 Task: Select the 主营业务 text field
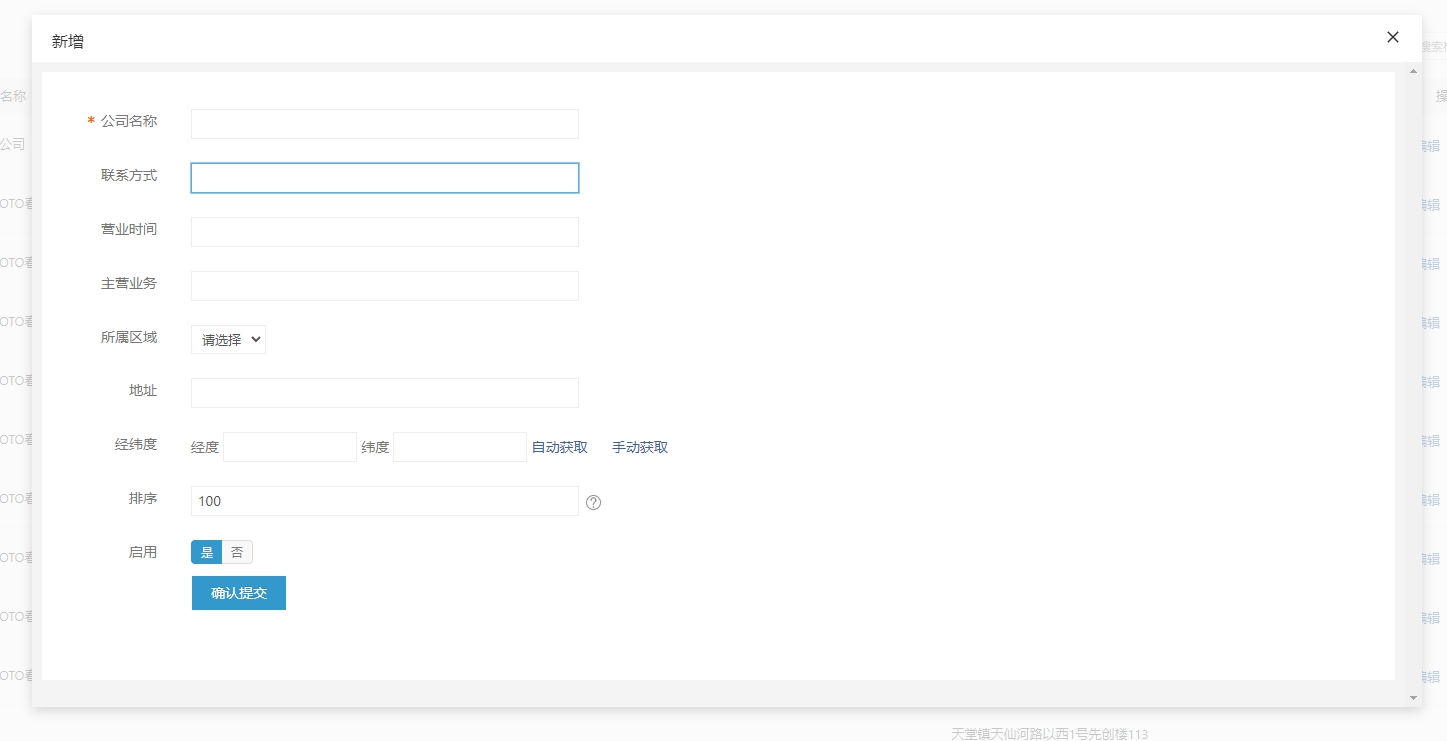click(x=384, y=286)
